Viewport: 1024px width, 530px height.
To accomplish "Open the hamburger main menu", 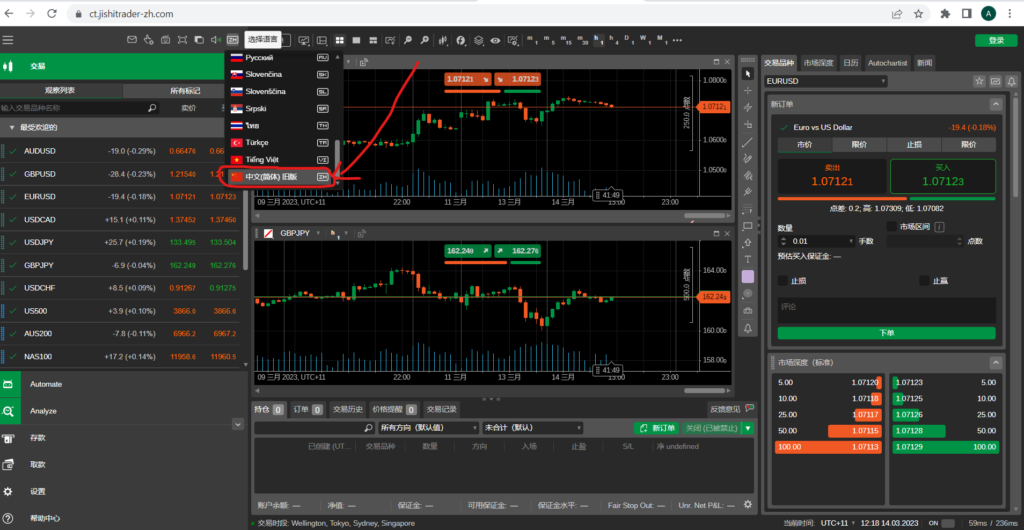I will tap(8, 40).
